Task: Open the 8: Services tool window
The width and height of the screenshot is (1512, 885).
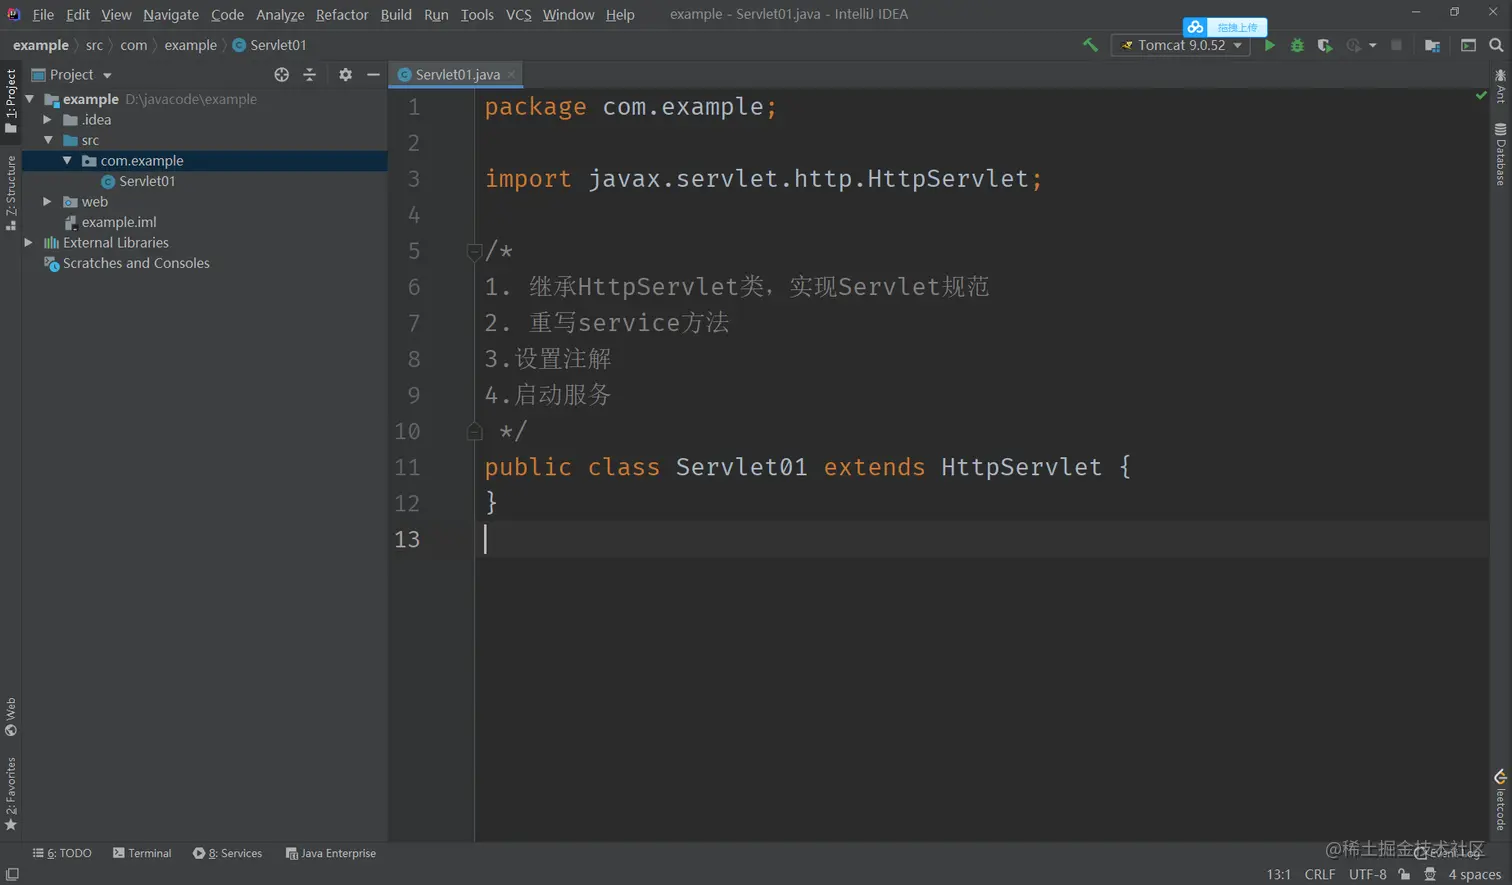Action: click(x=227, y=853)
